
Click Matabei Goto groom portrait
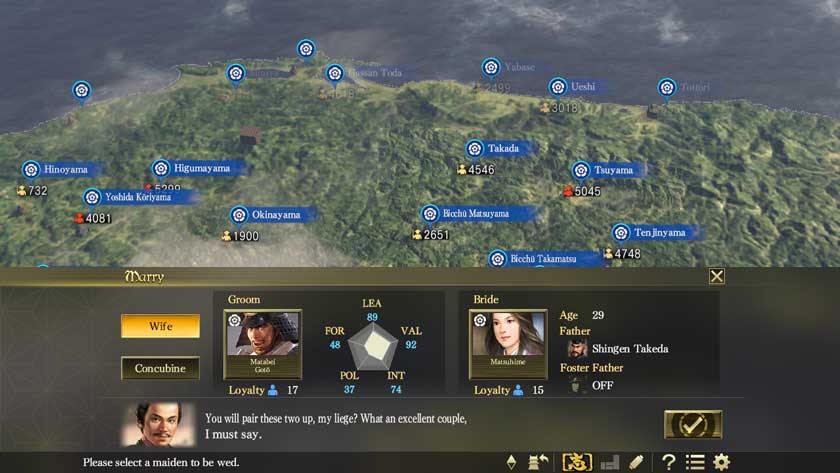coord(262,344)
